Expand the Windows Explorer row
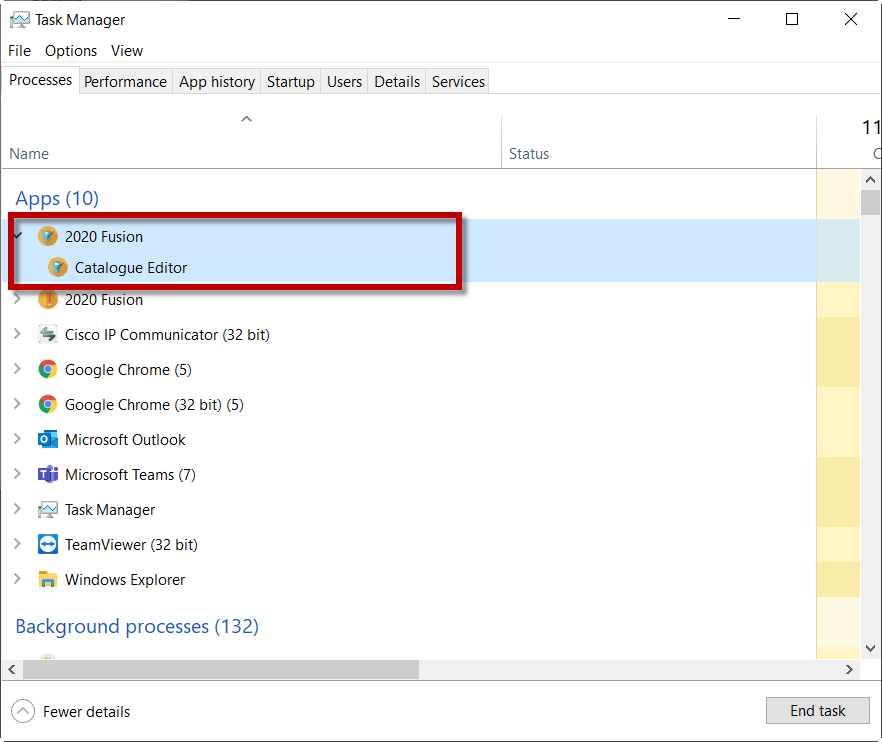 (x=17, y=579)
